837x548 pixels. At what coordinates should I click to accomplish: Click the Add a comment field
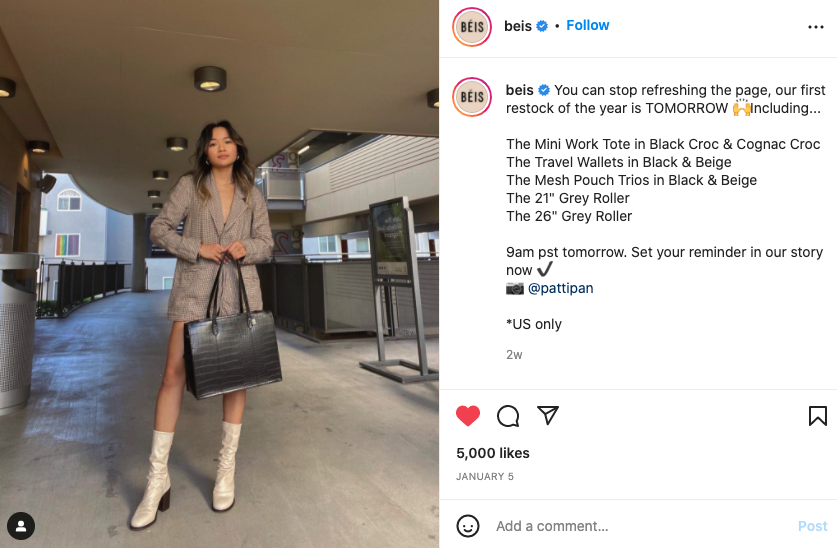[641, 526]
